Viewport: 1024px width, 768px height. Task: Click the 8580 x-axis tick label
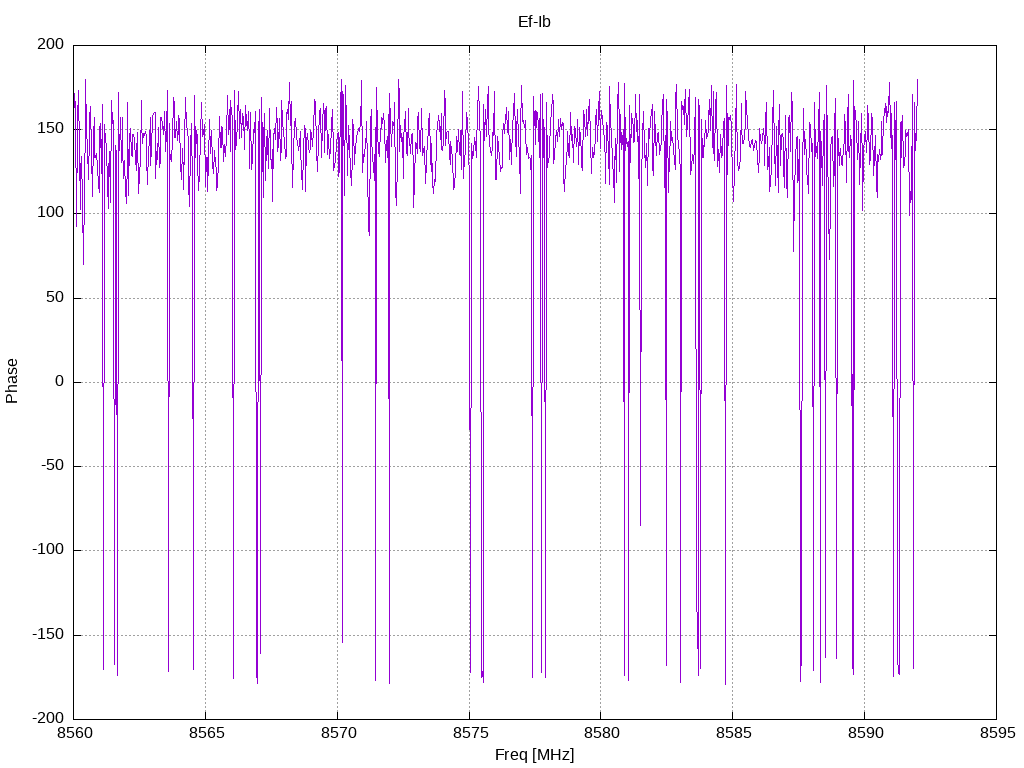click(x=601, y=733)
